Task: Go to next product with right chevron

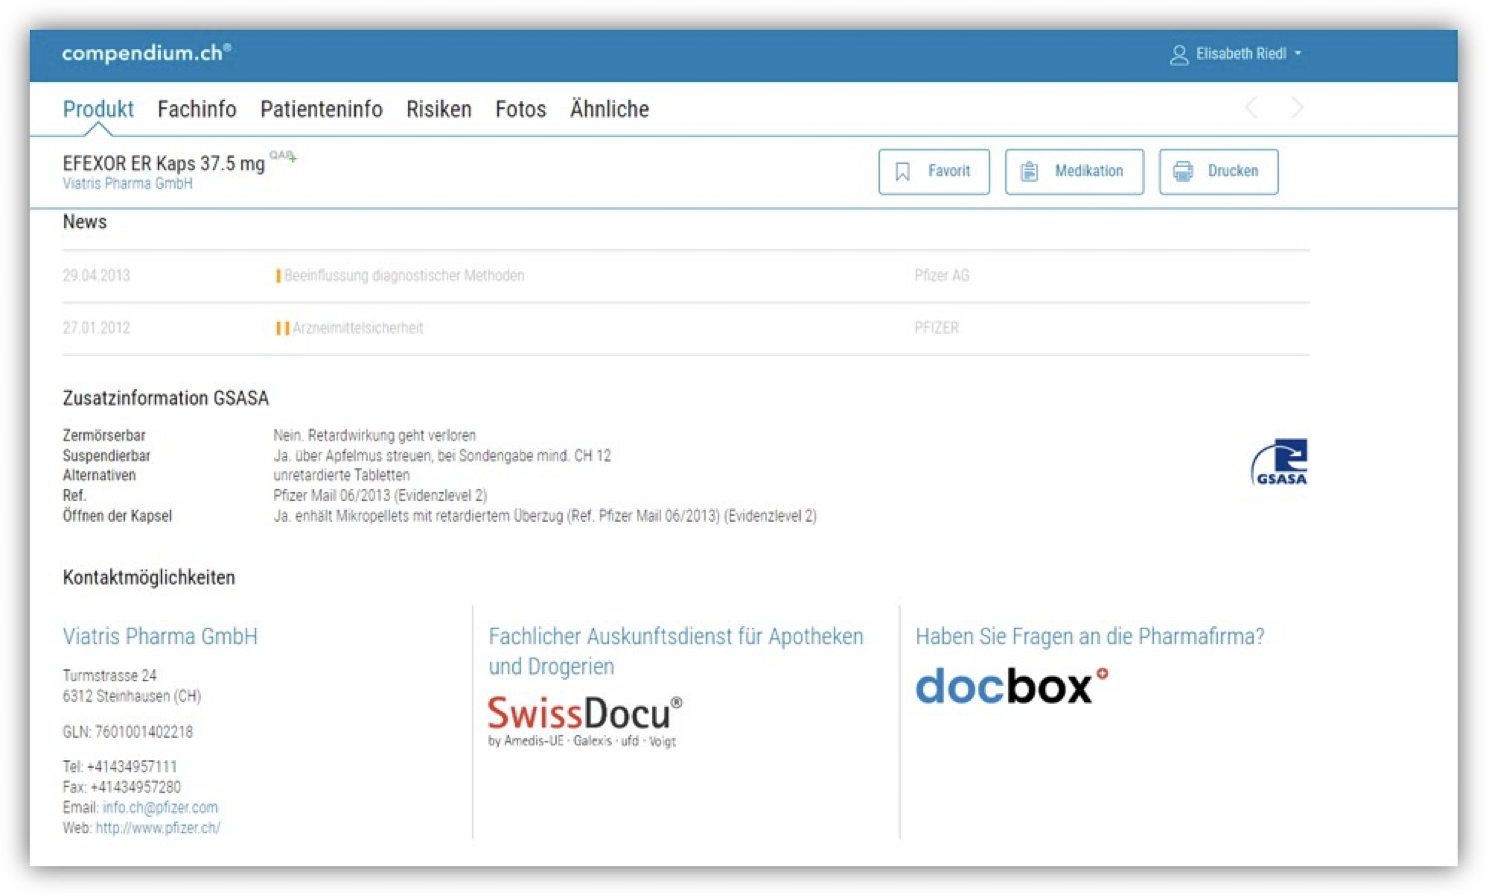Action: click(1297, 107)
